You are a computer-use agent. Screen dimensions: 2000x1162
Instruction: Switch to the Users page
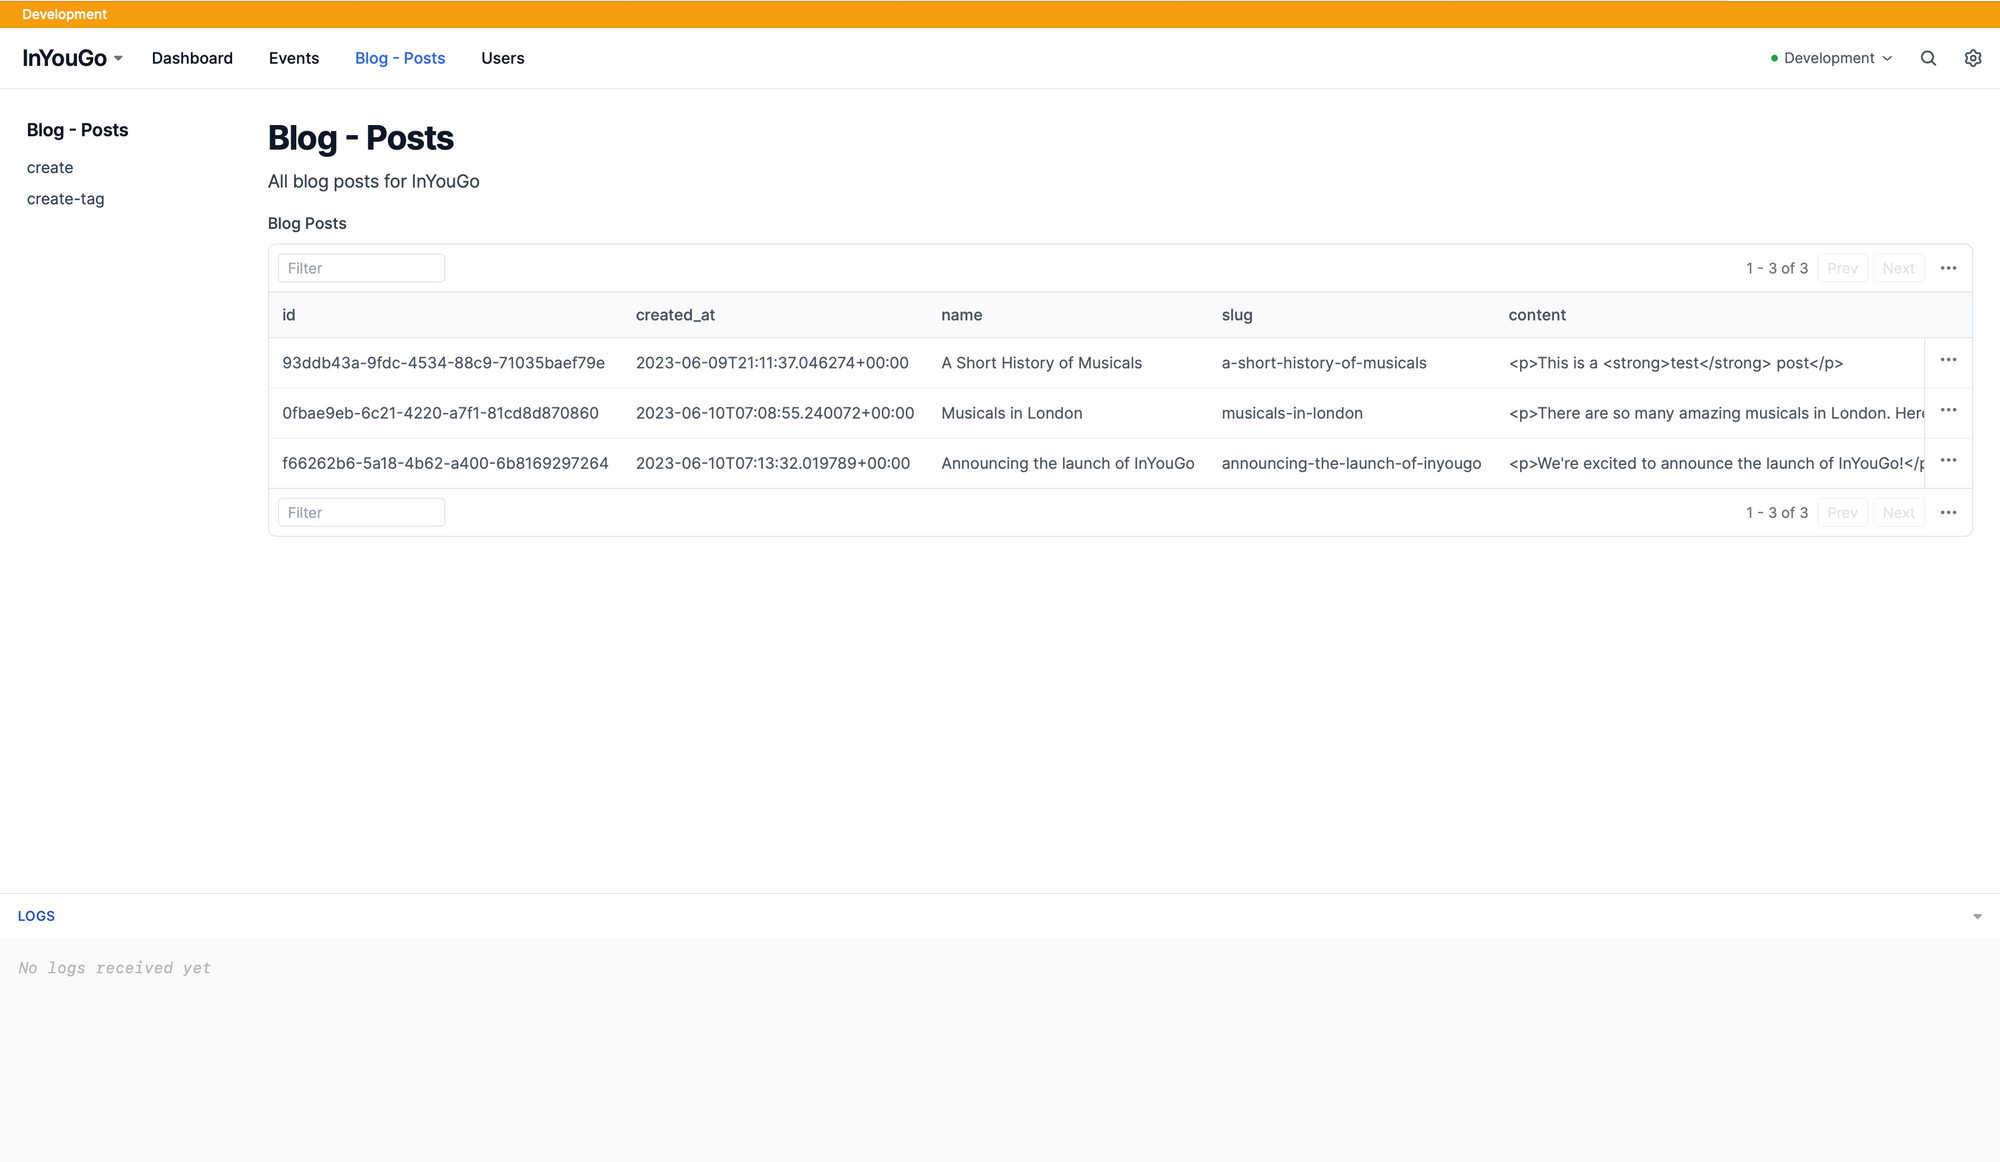[x=502, y=58]
